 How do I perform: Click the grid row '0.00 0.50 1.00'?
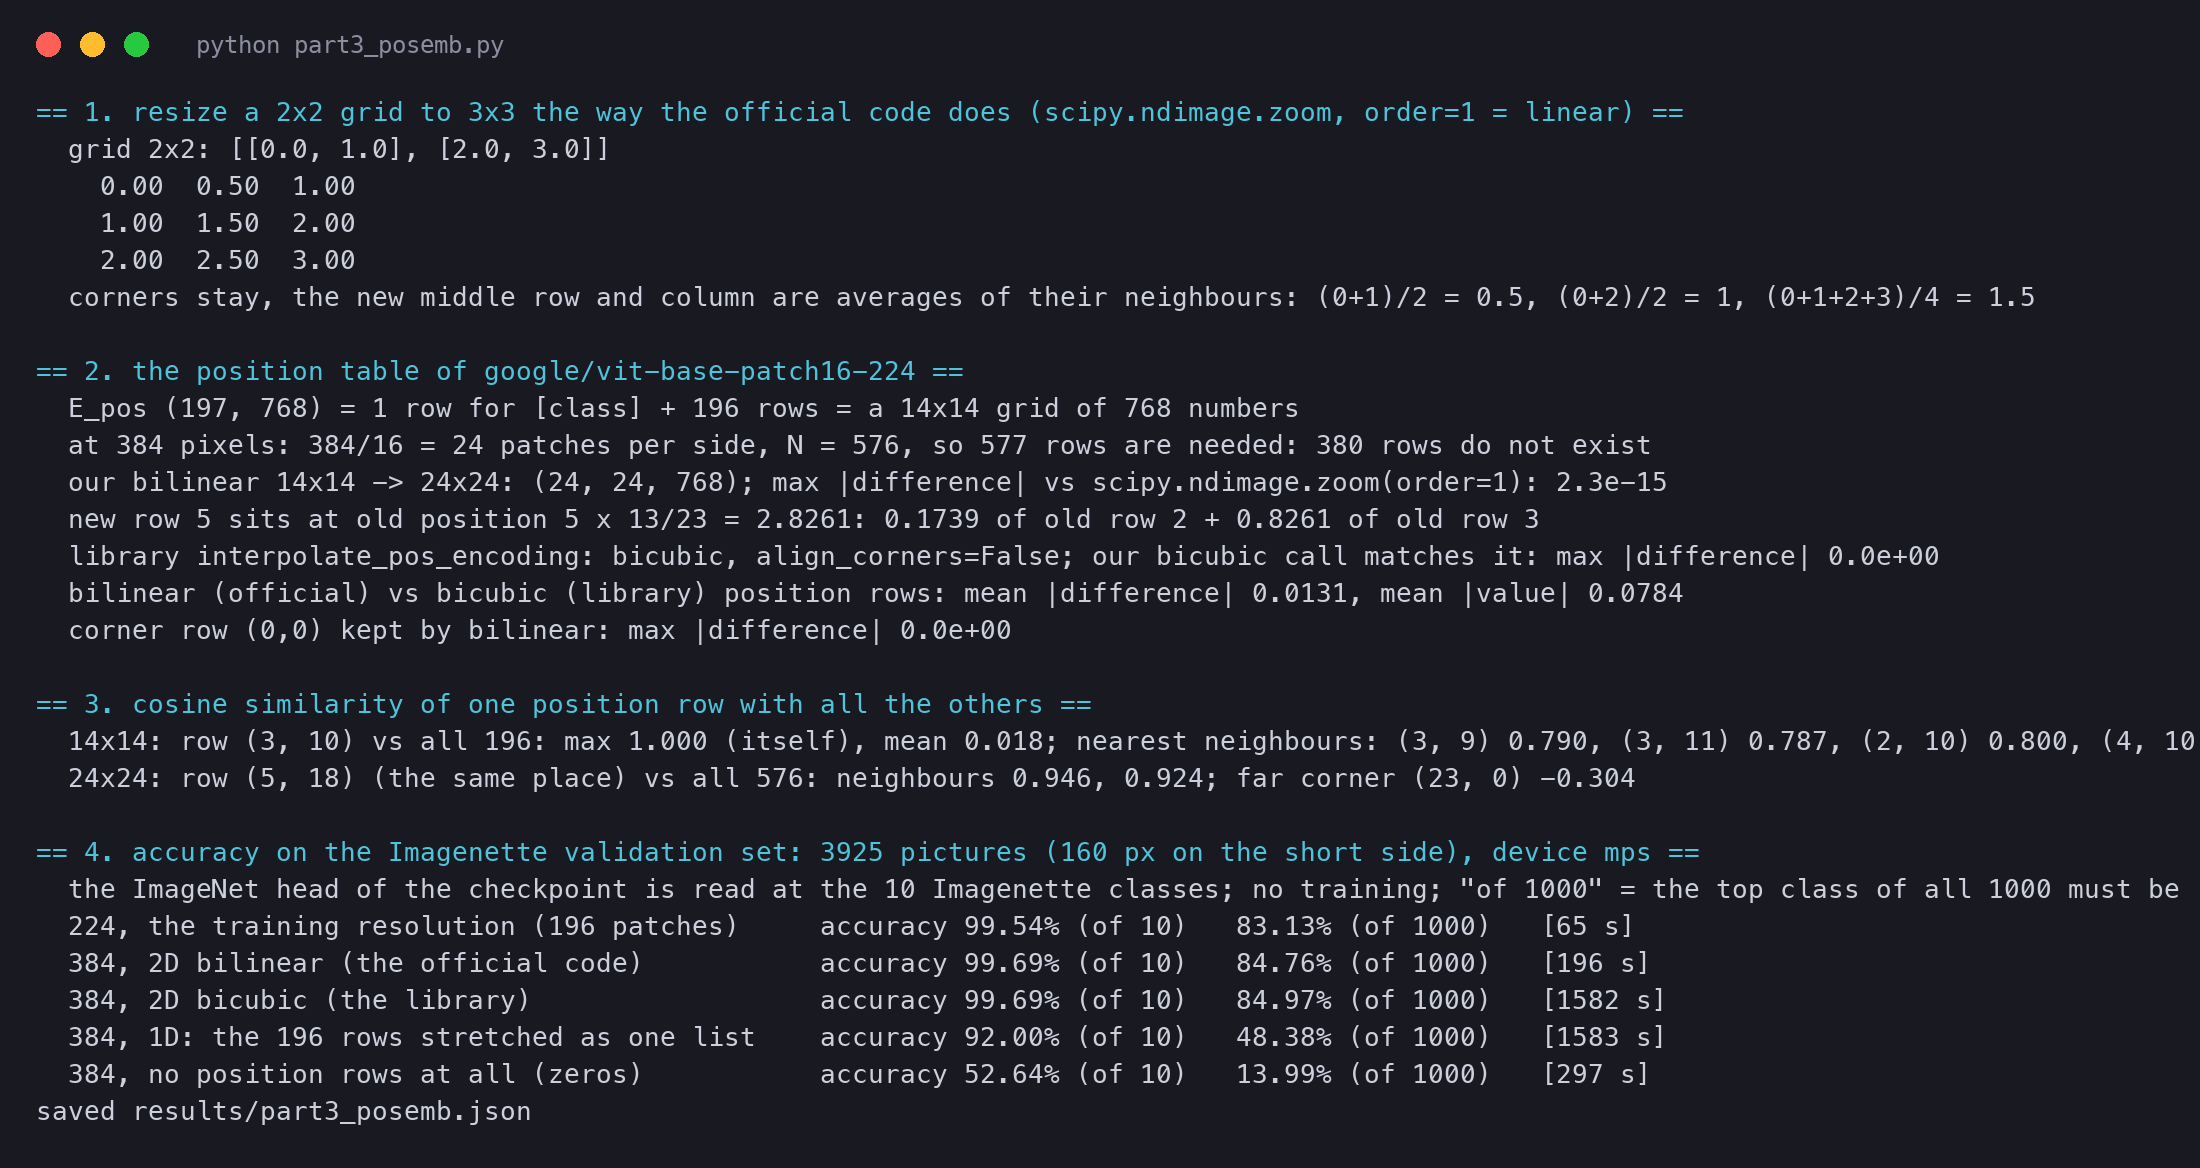(x=228, y=186)
